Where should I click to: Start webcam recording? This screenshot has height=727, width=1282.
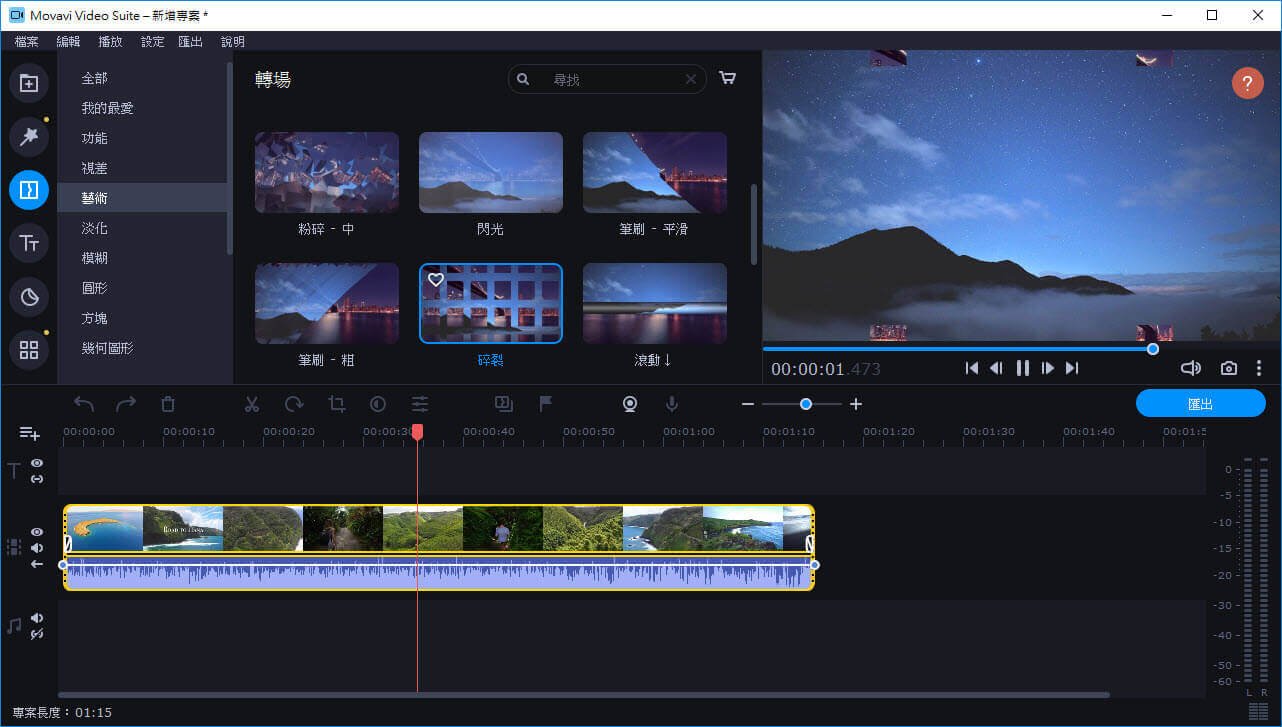pyautogui.click(x=630, y=404)
